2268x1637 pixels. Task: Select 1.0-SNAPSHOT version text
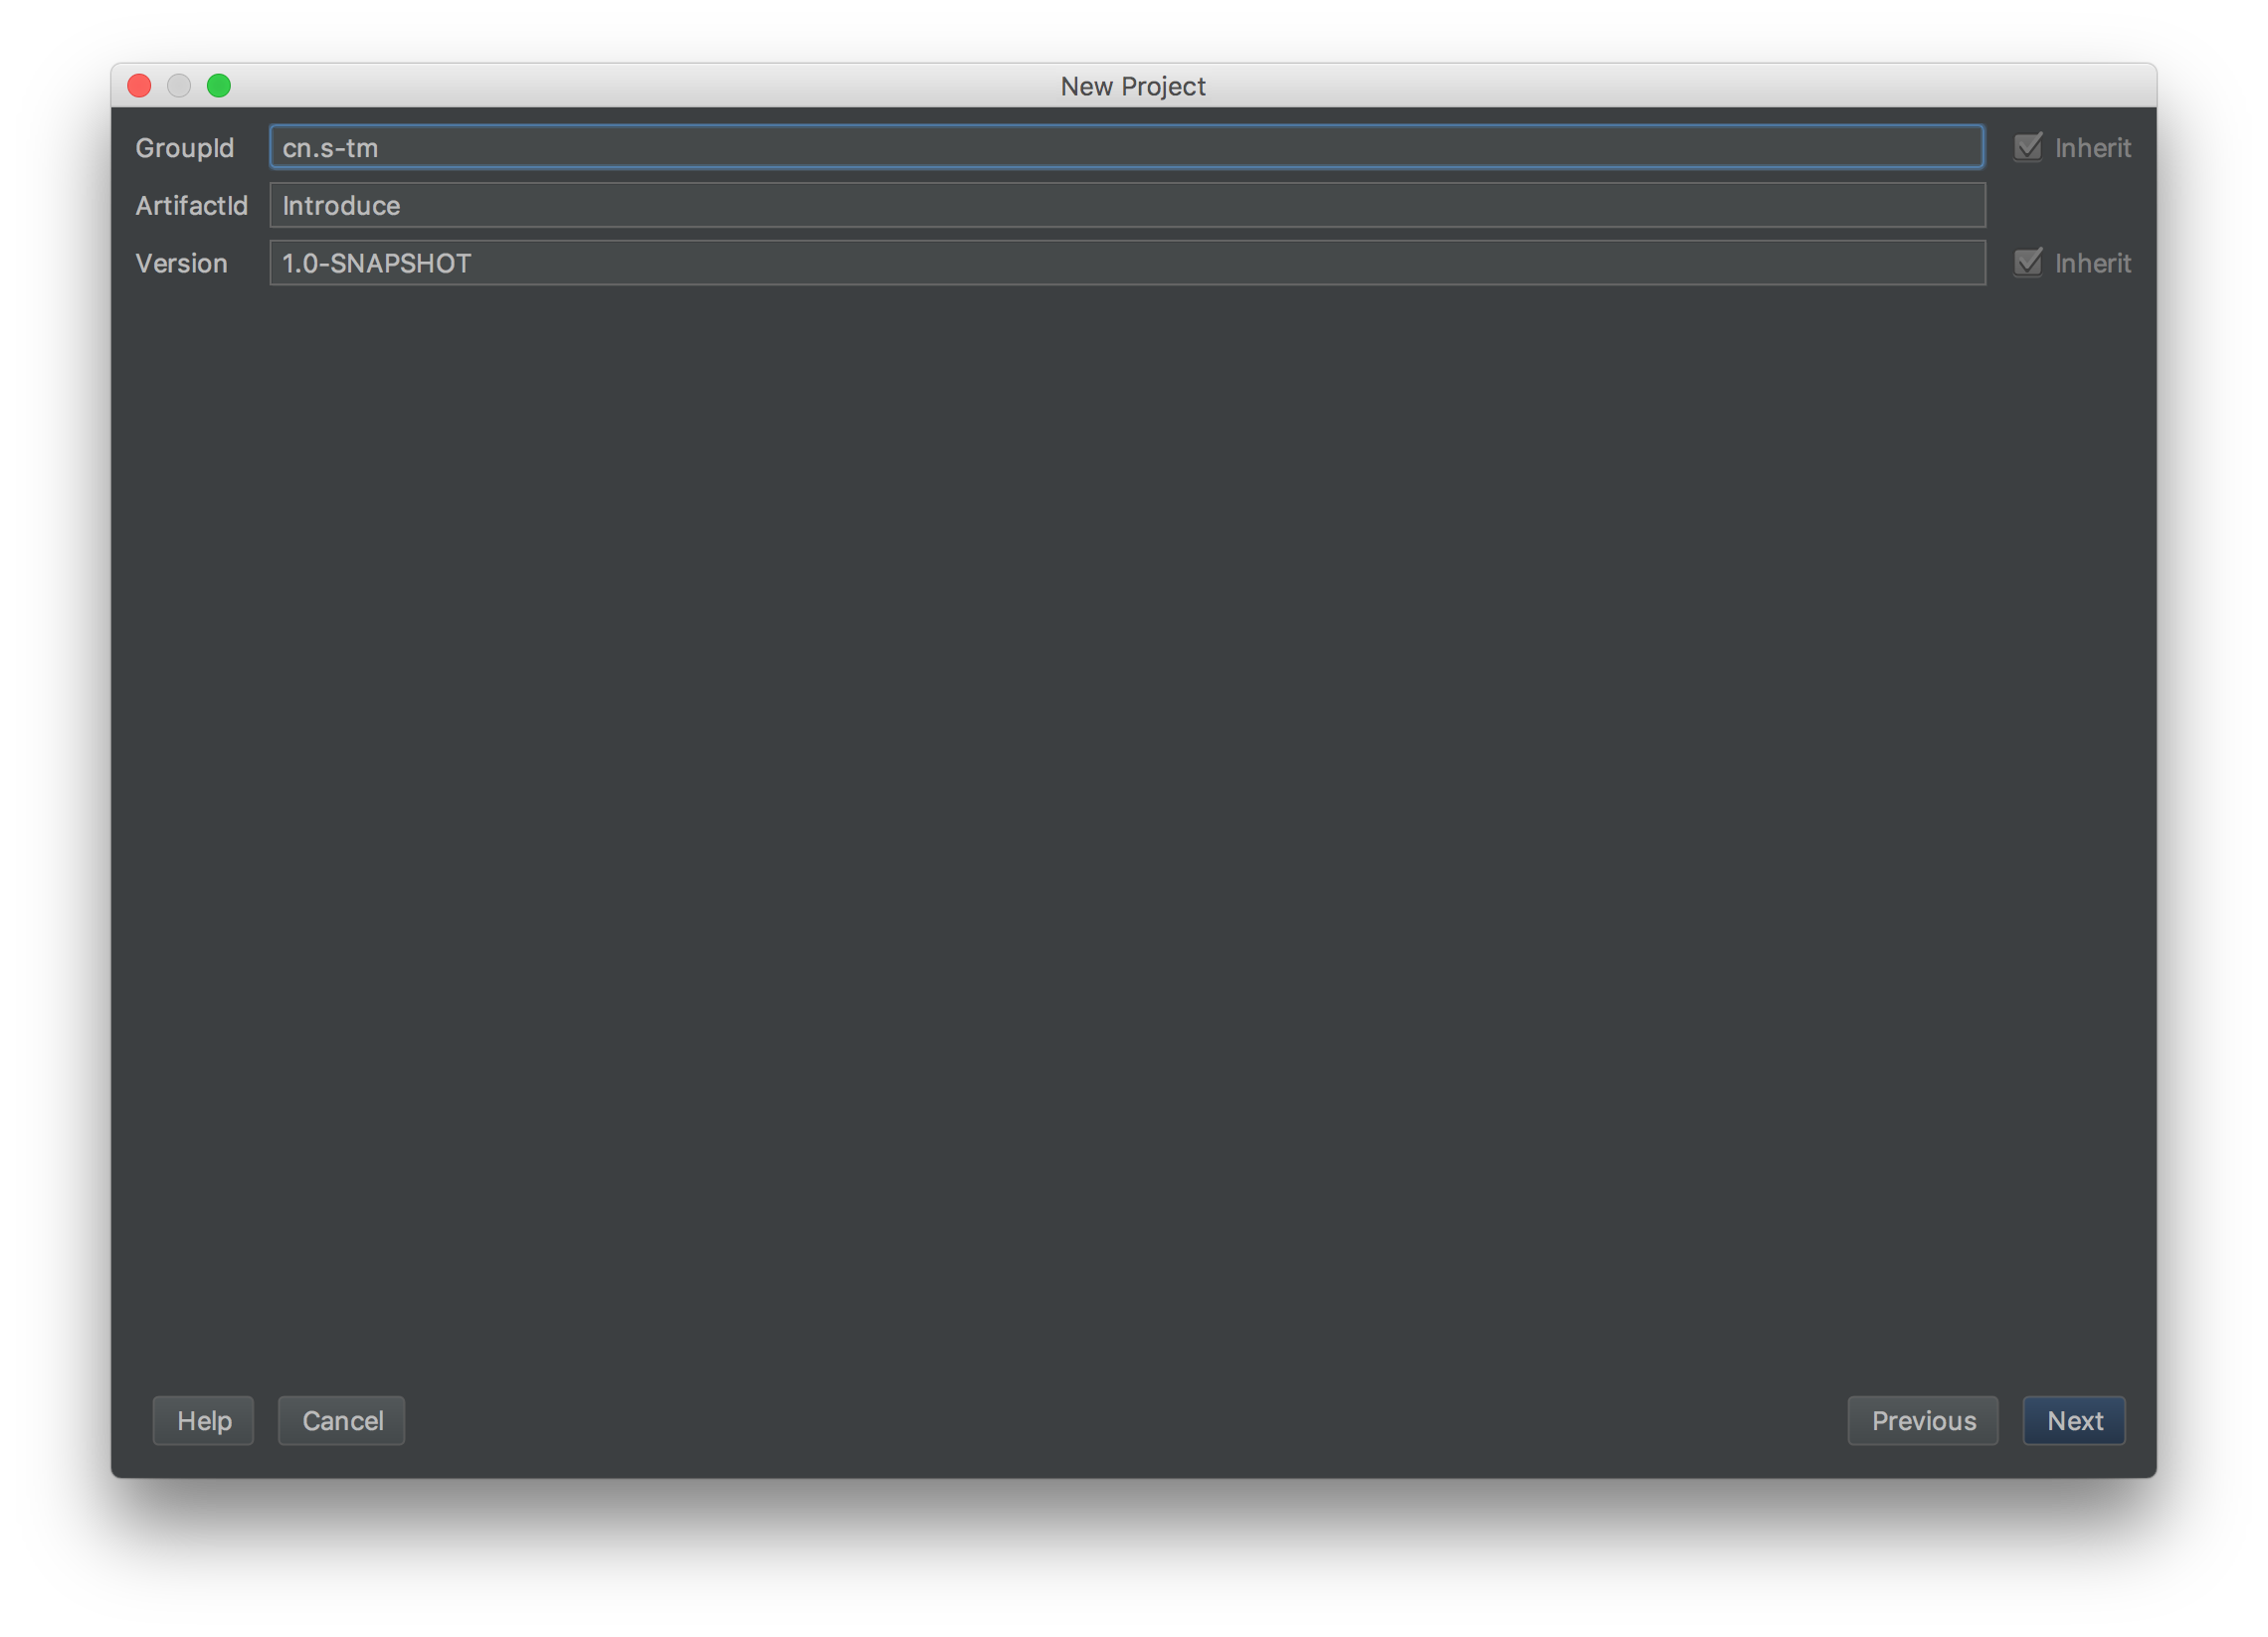tap(377, 263)
